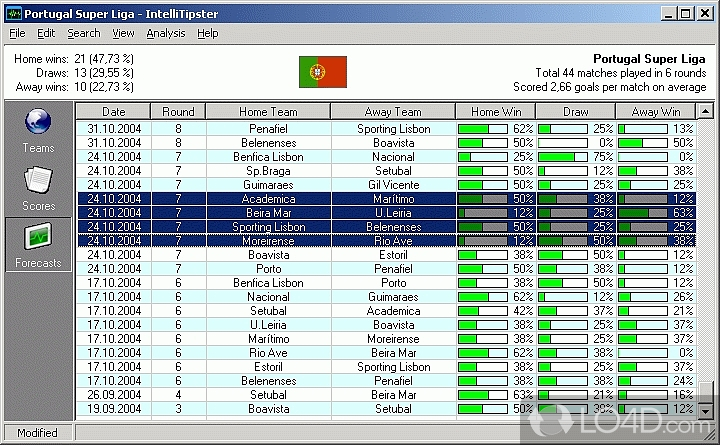The width and height of the screenshot is (720, 445).
Task: Click the Beira Mar vs U.Leiria row
Action: click(386, 213)
